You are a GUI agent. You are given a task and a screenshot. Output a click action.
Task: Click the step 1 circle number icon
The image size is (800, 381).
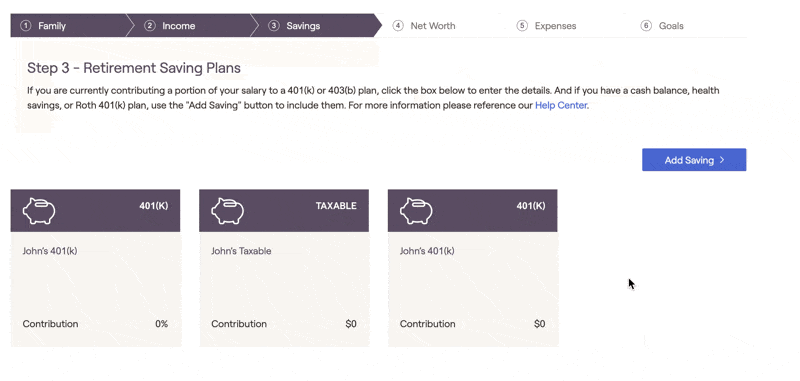pyautogui.click(x=26, y=26)
